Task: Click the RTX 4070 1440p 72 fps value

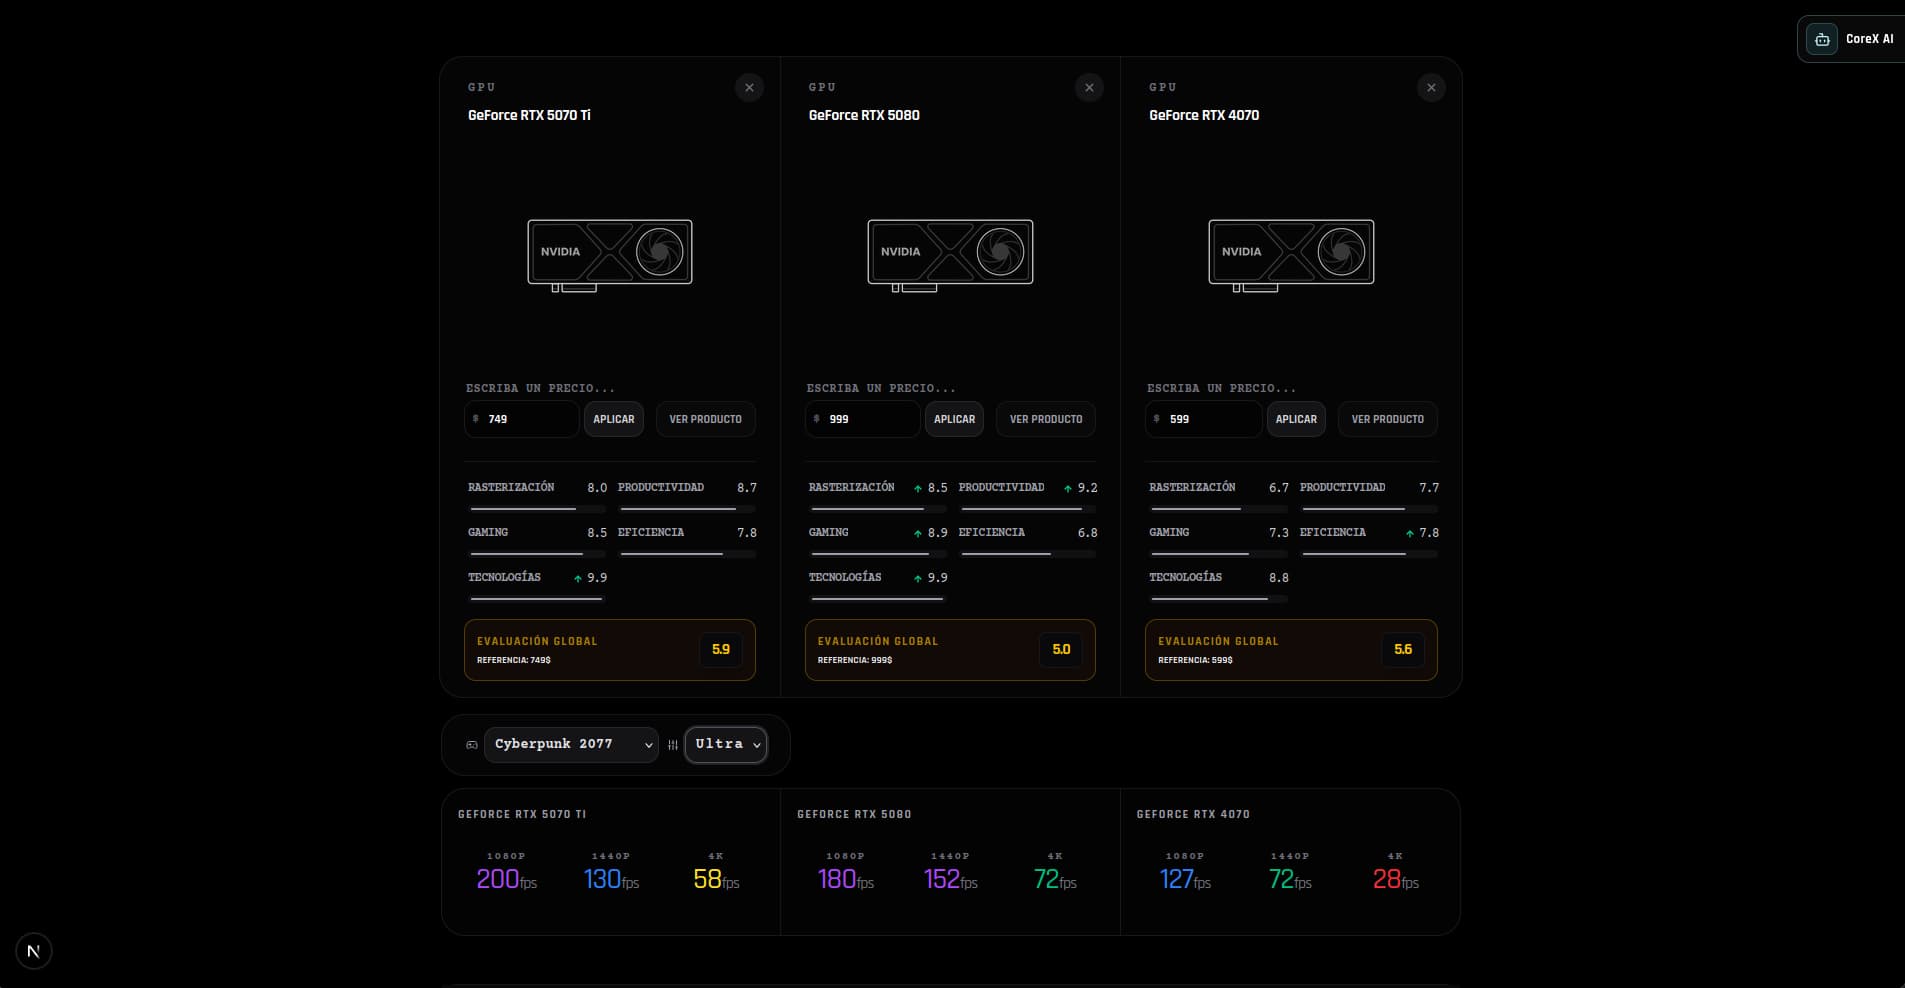Action: coord(1290,880)
